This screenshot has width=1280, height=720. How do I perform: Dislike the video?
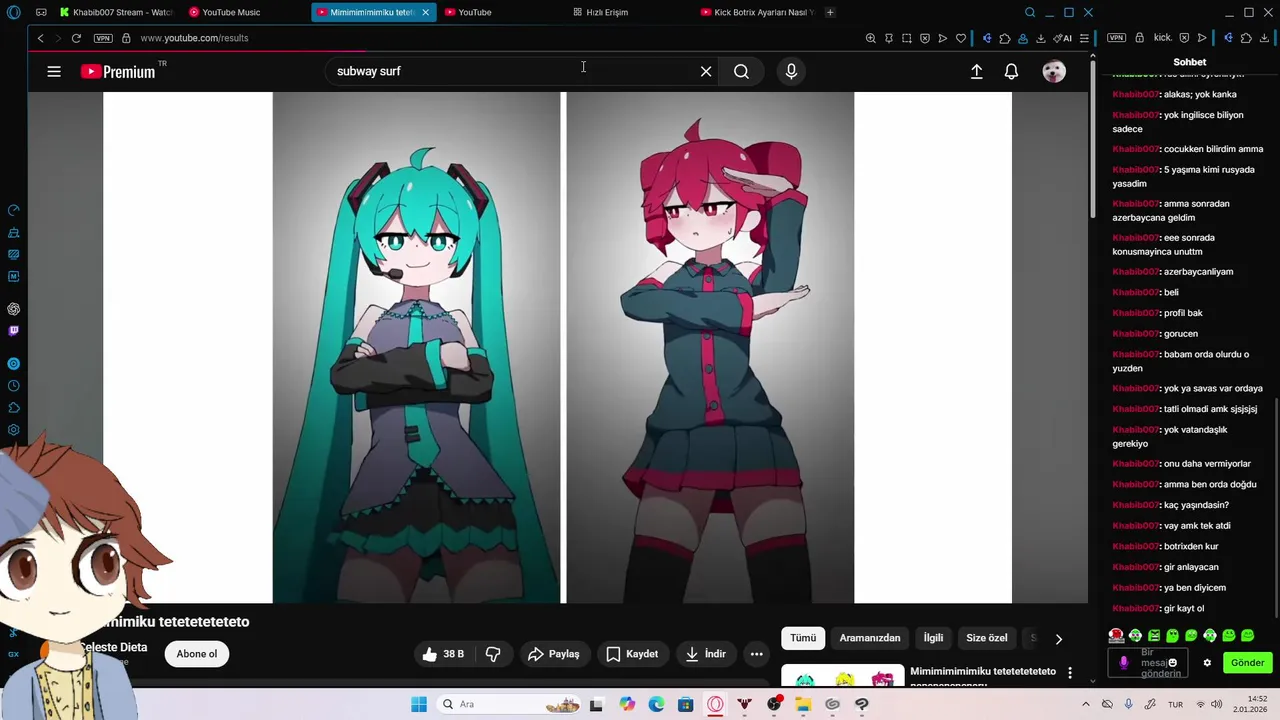pyautogui.click(x=493, y=654)
